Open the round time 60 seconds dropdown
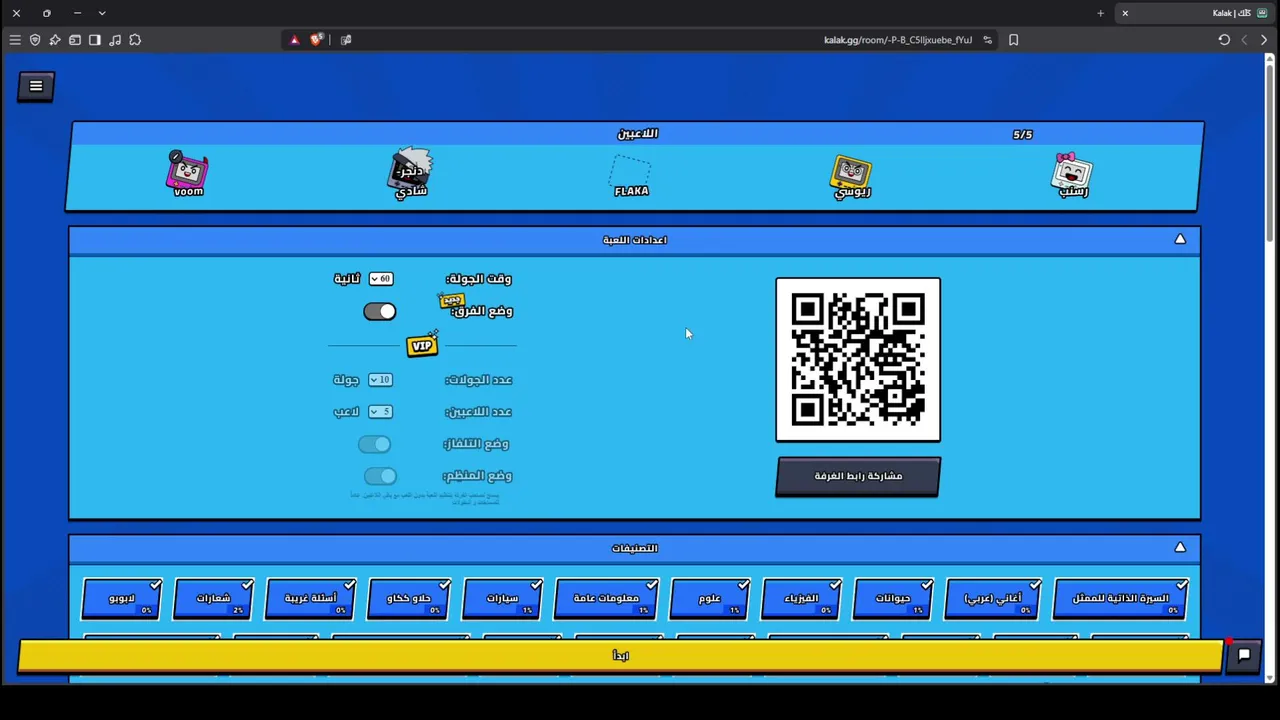 pos(381,279)
